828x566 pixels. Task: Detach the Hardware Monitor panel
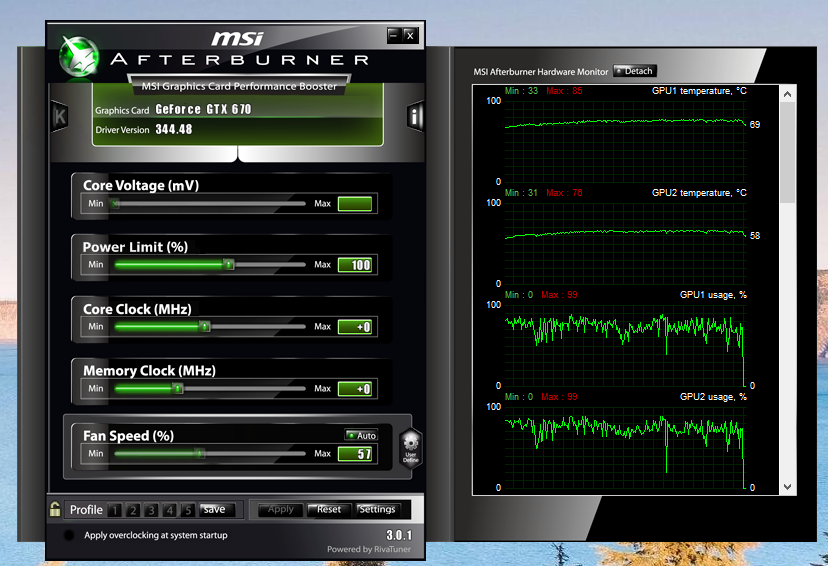[x=635, y=71]
